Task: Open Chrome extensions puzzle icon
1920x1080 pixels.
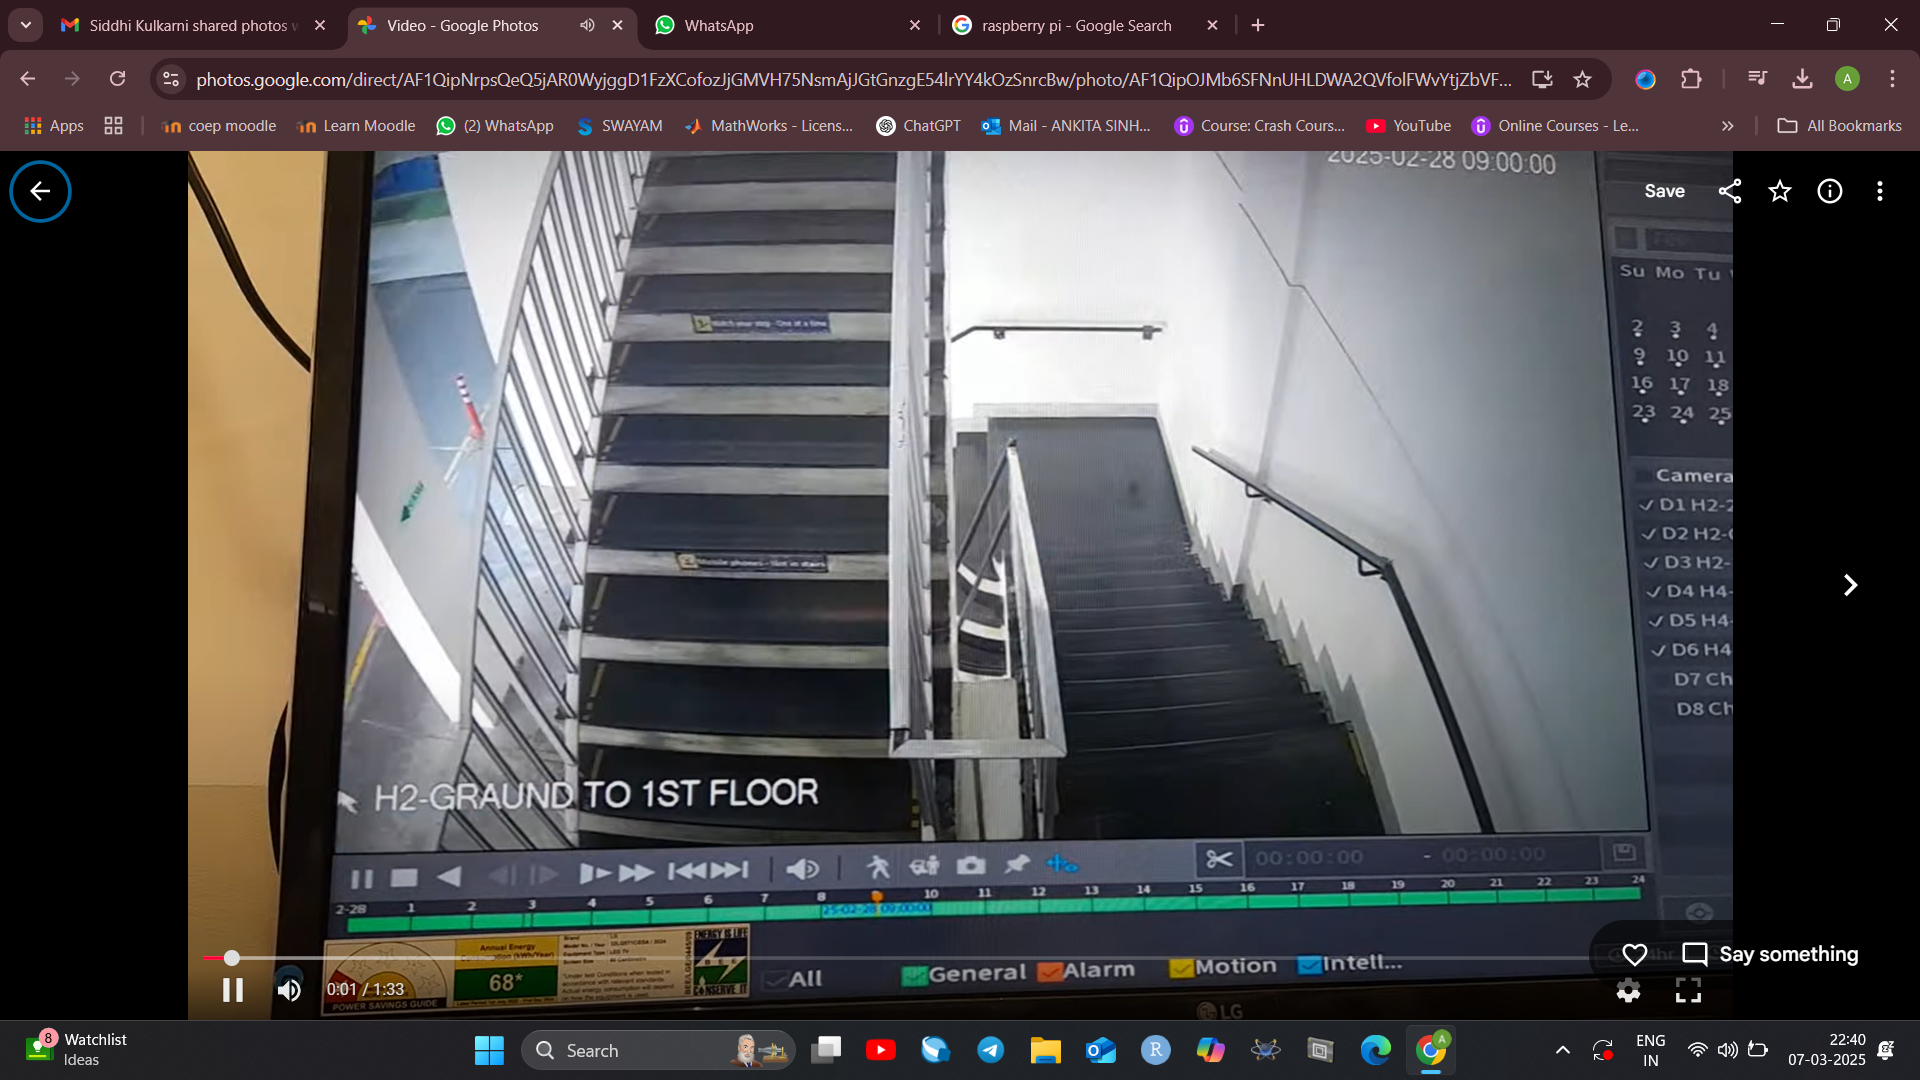Action: [1691, 79]
